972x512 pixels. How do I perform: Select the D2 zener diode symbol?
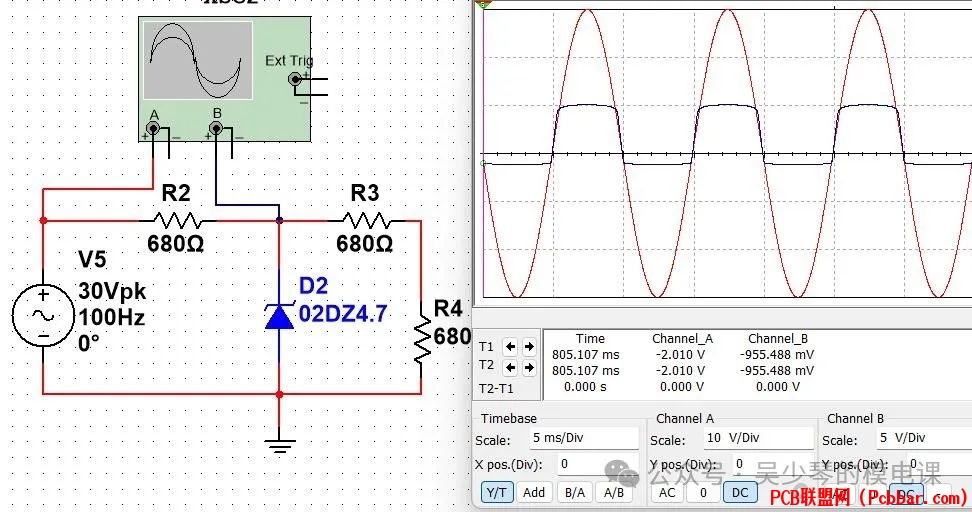279,316
